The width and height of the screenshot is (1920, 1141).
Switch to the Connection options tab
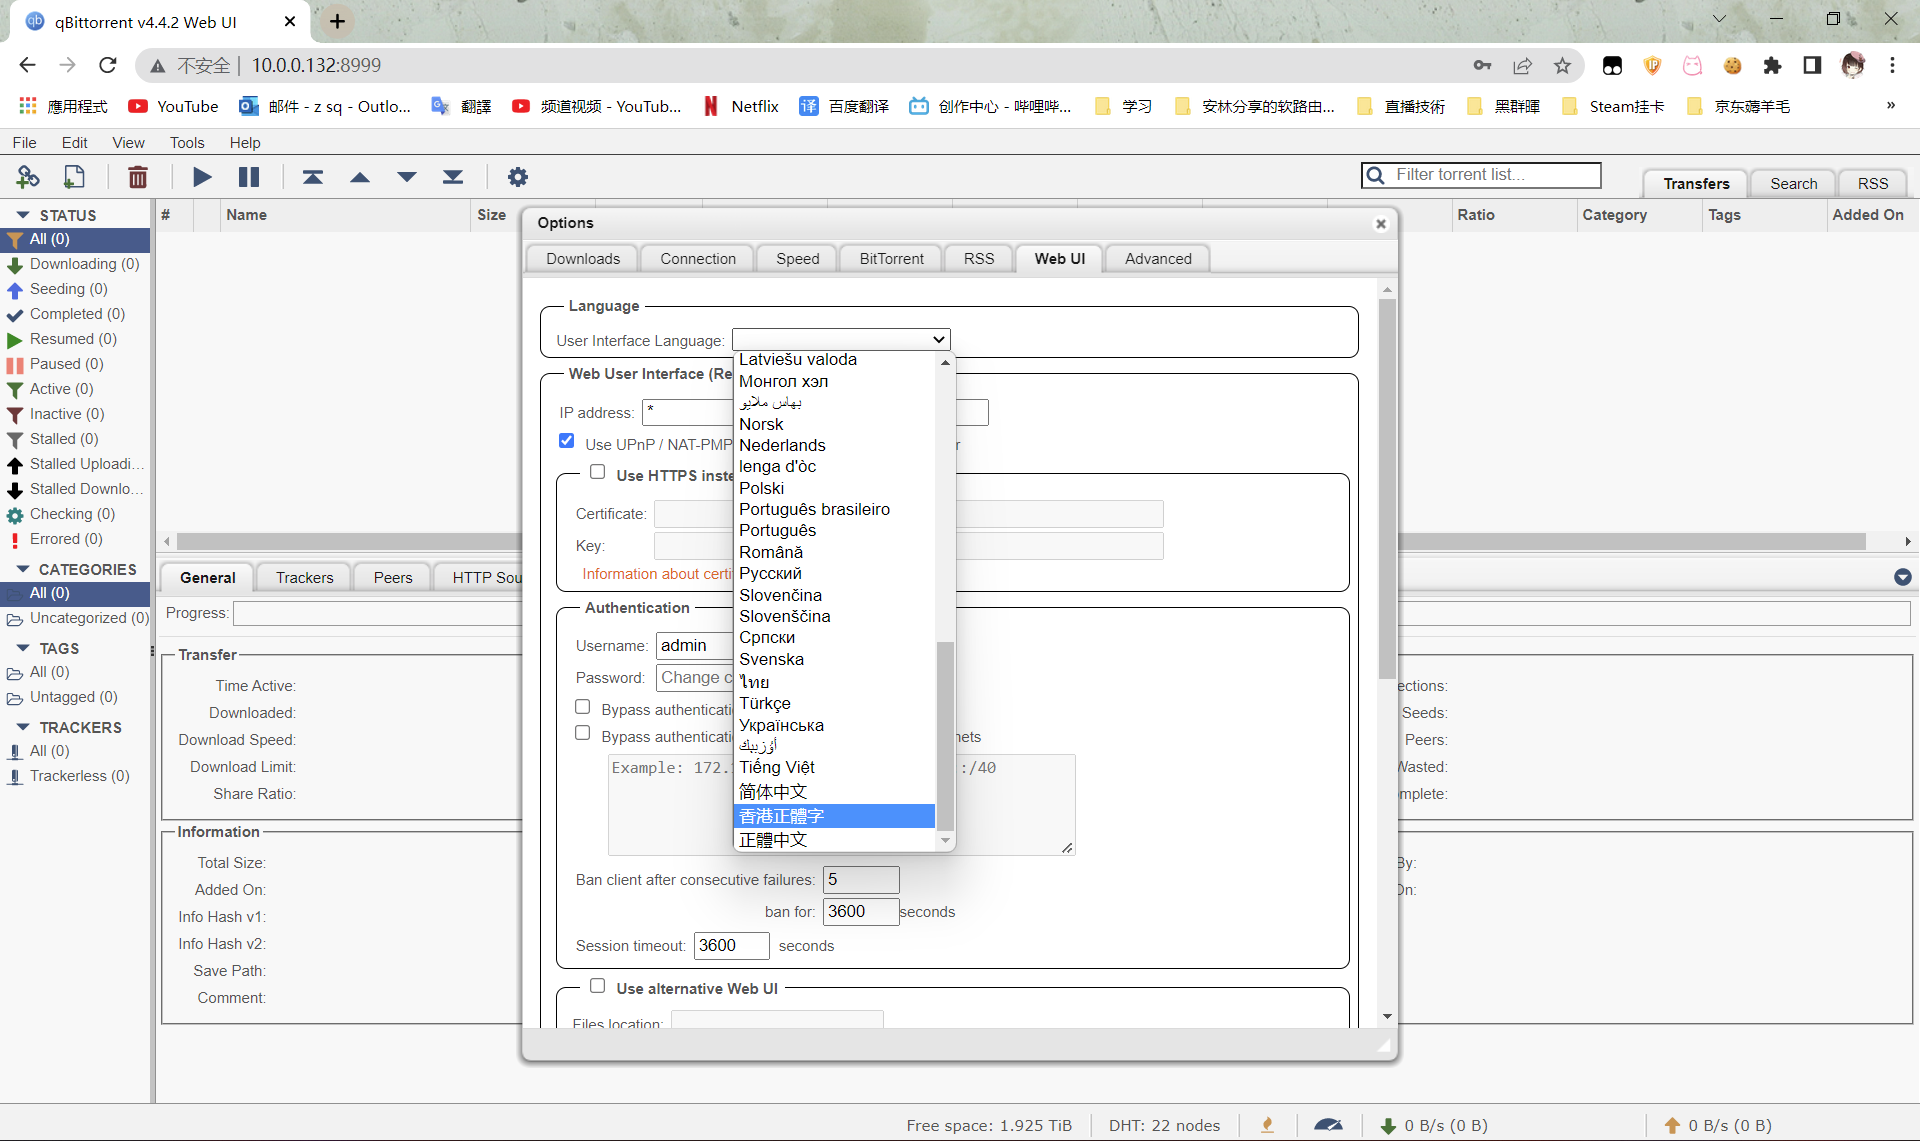pos(697,259)
